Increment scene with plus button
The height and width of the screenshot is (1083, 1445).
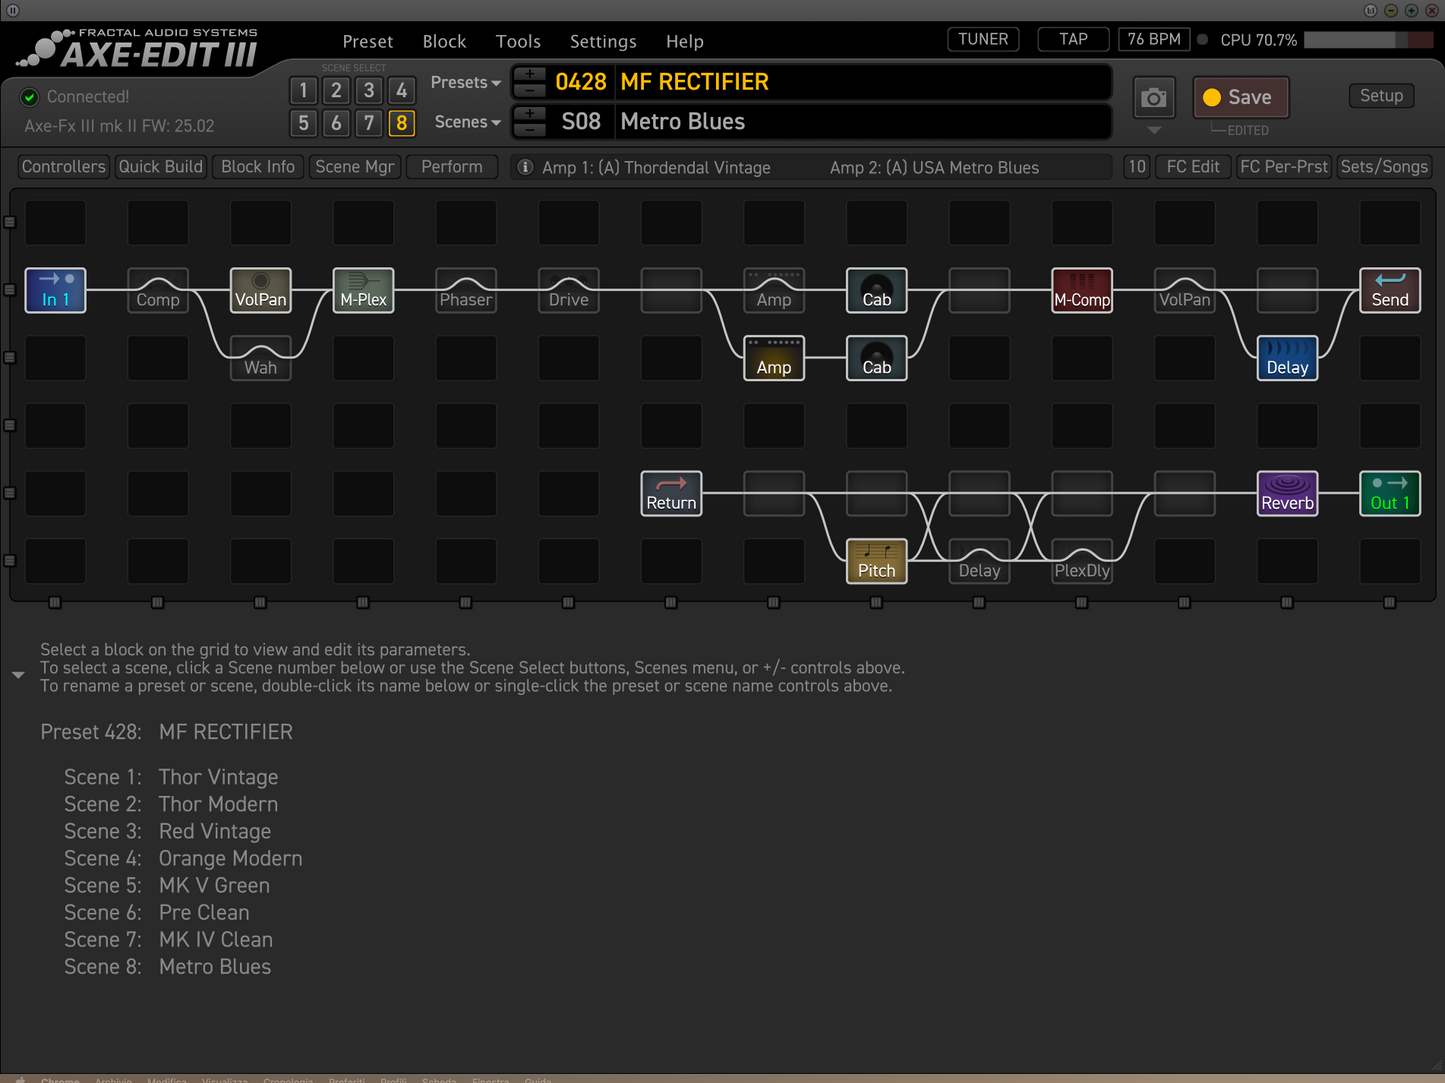coord(530,114)
